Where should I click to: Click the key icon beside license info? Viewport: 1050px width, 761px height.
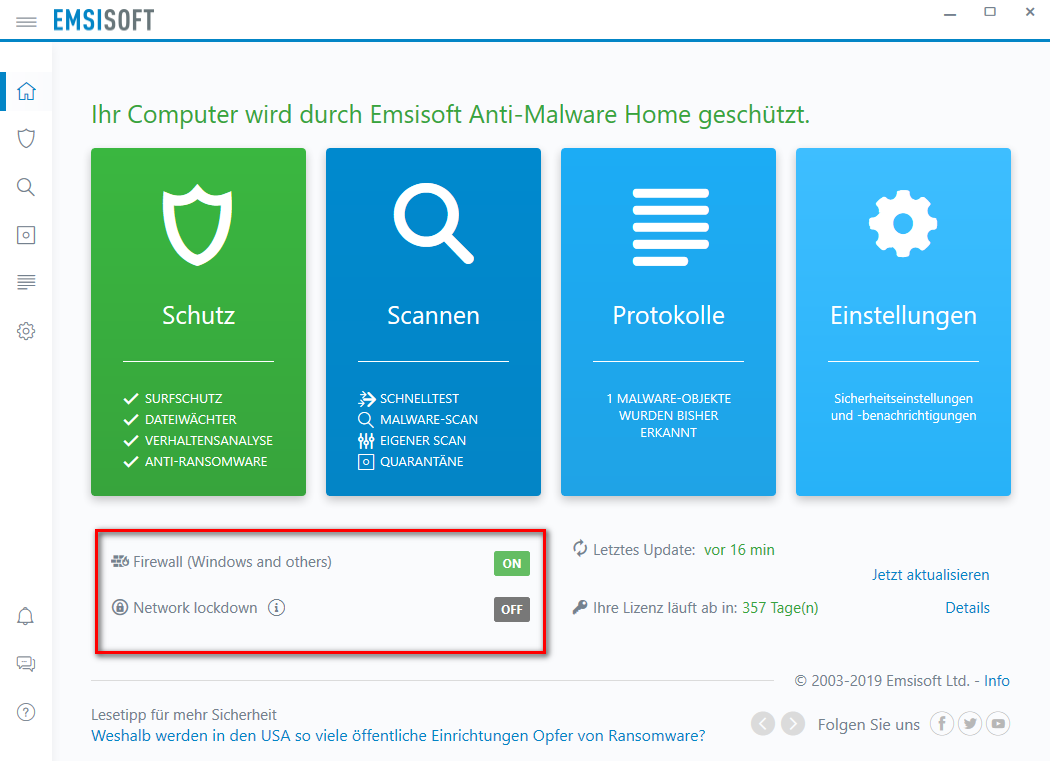tap(580, 608)
